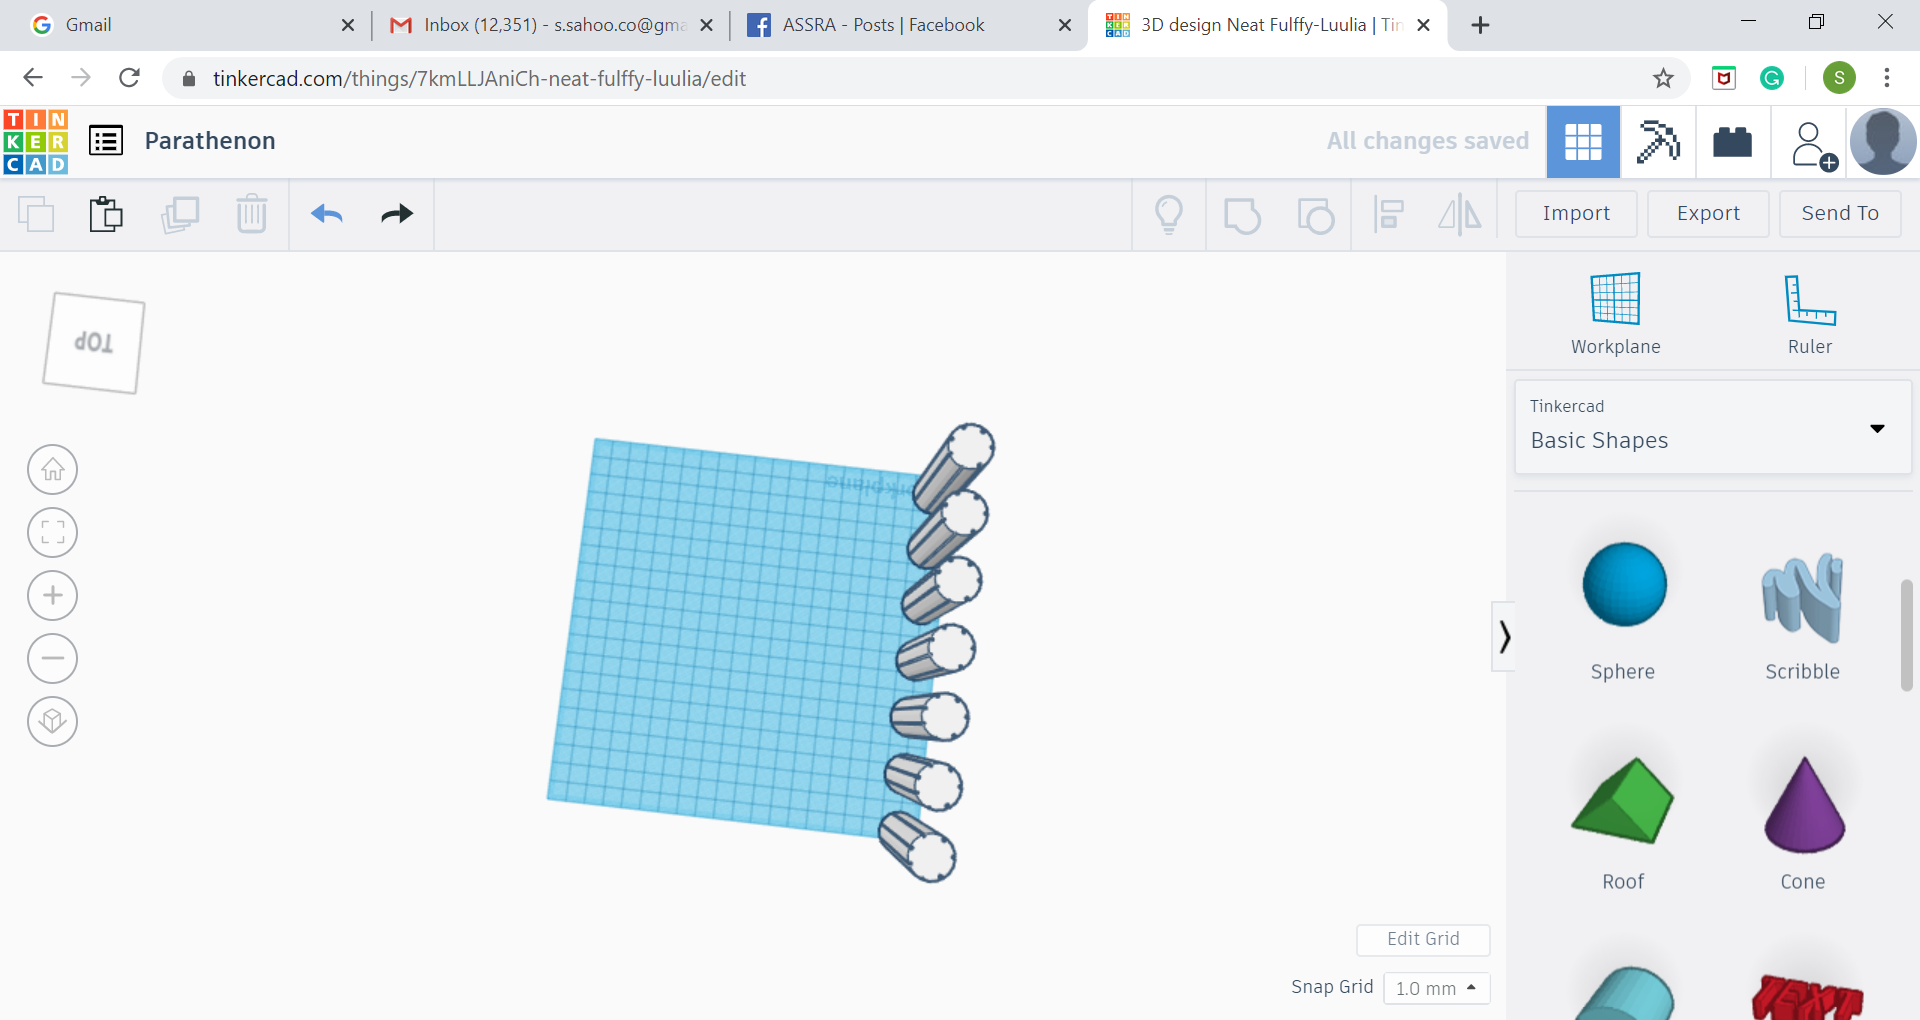This screenshot has width=1920, height=1020.
Task: Redo the last action
Action: coord(397,214)
